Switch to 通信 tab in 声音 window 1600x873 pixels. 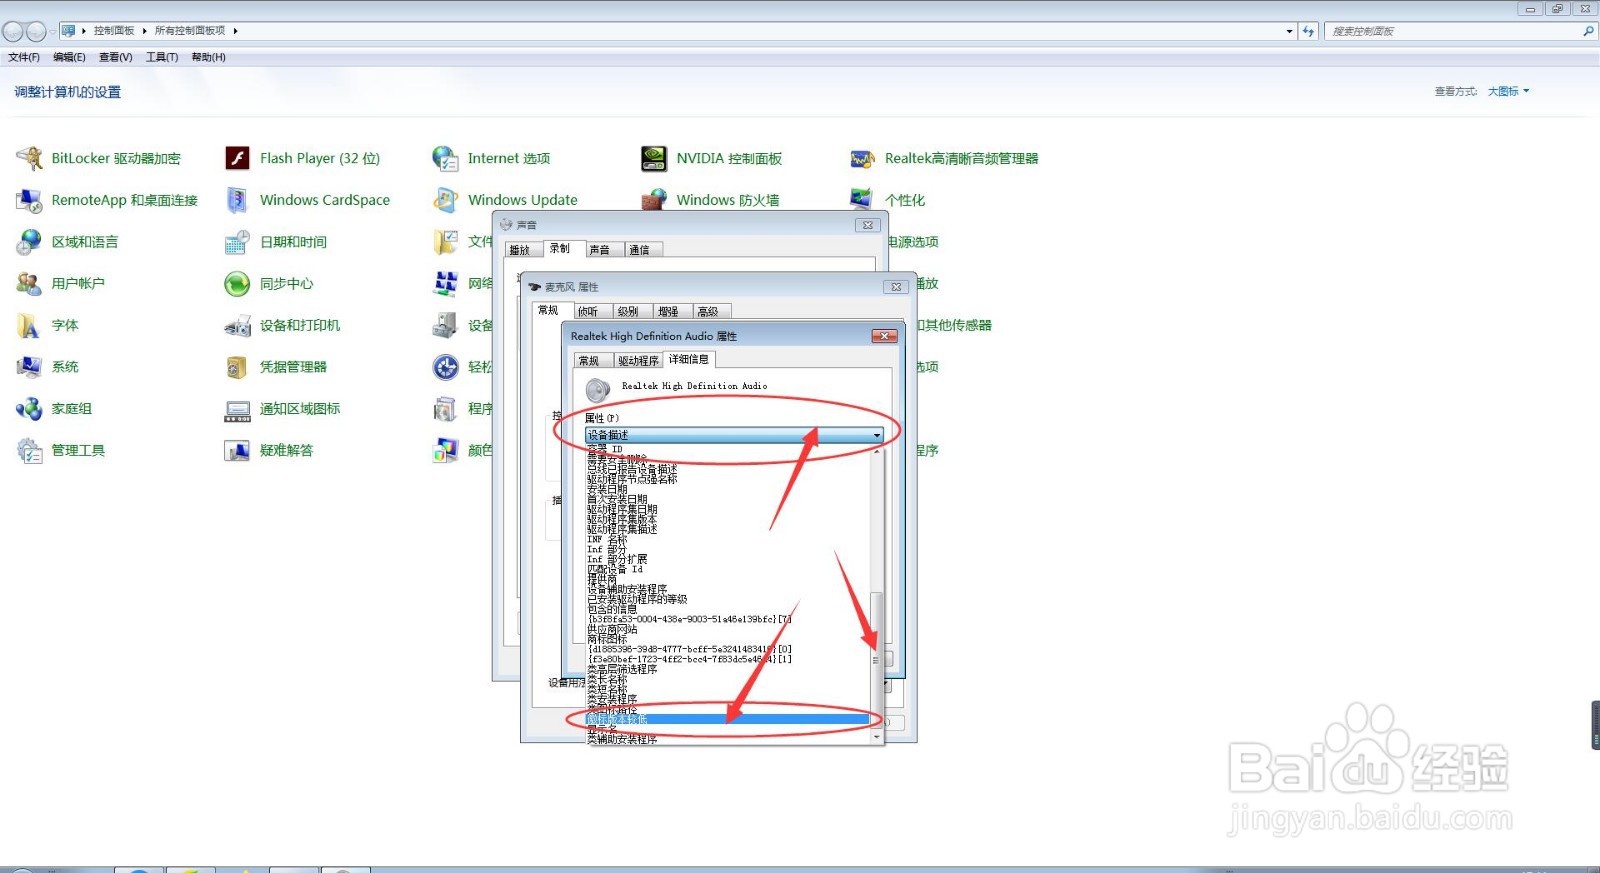pos(643,250)
